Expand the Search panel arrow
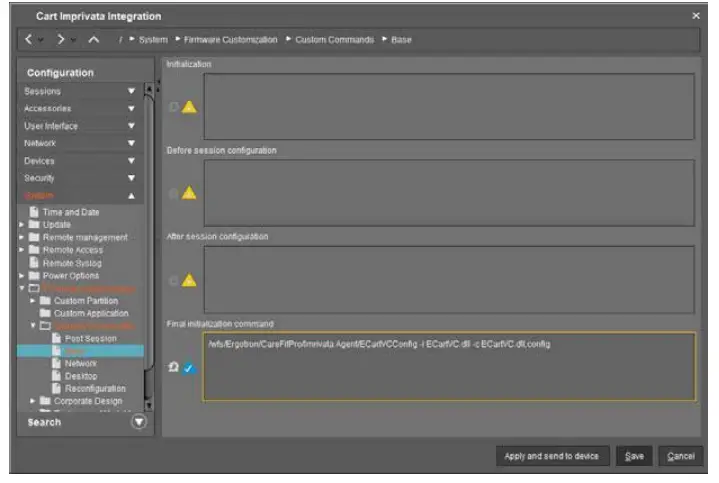The height and width of the screenshot is (483, 719). pos(139,422)
